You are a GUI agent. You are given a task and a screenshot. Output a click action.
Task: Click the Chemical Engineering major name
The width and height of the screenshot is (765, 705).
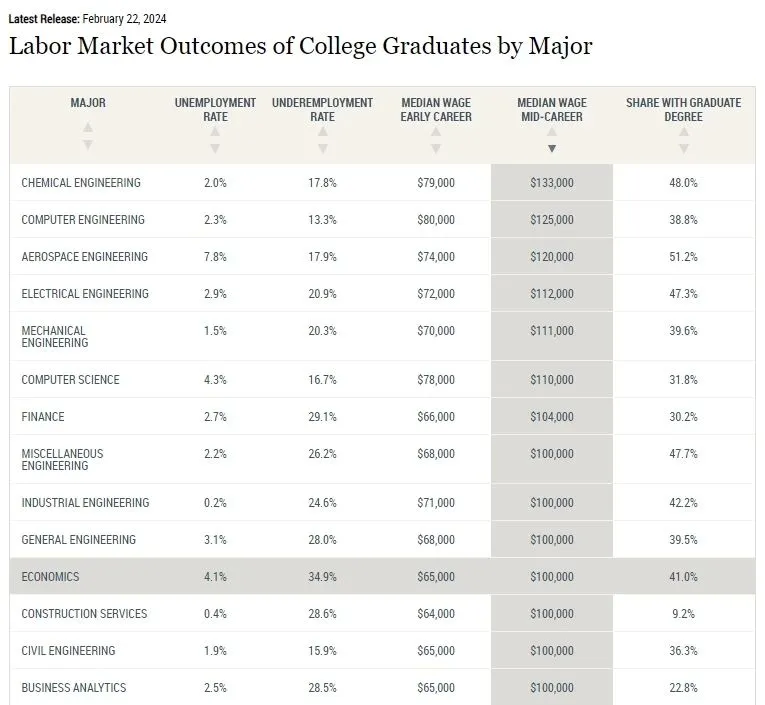tap(81, 183)
